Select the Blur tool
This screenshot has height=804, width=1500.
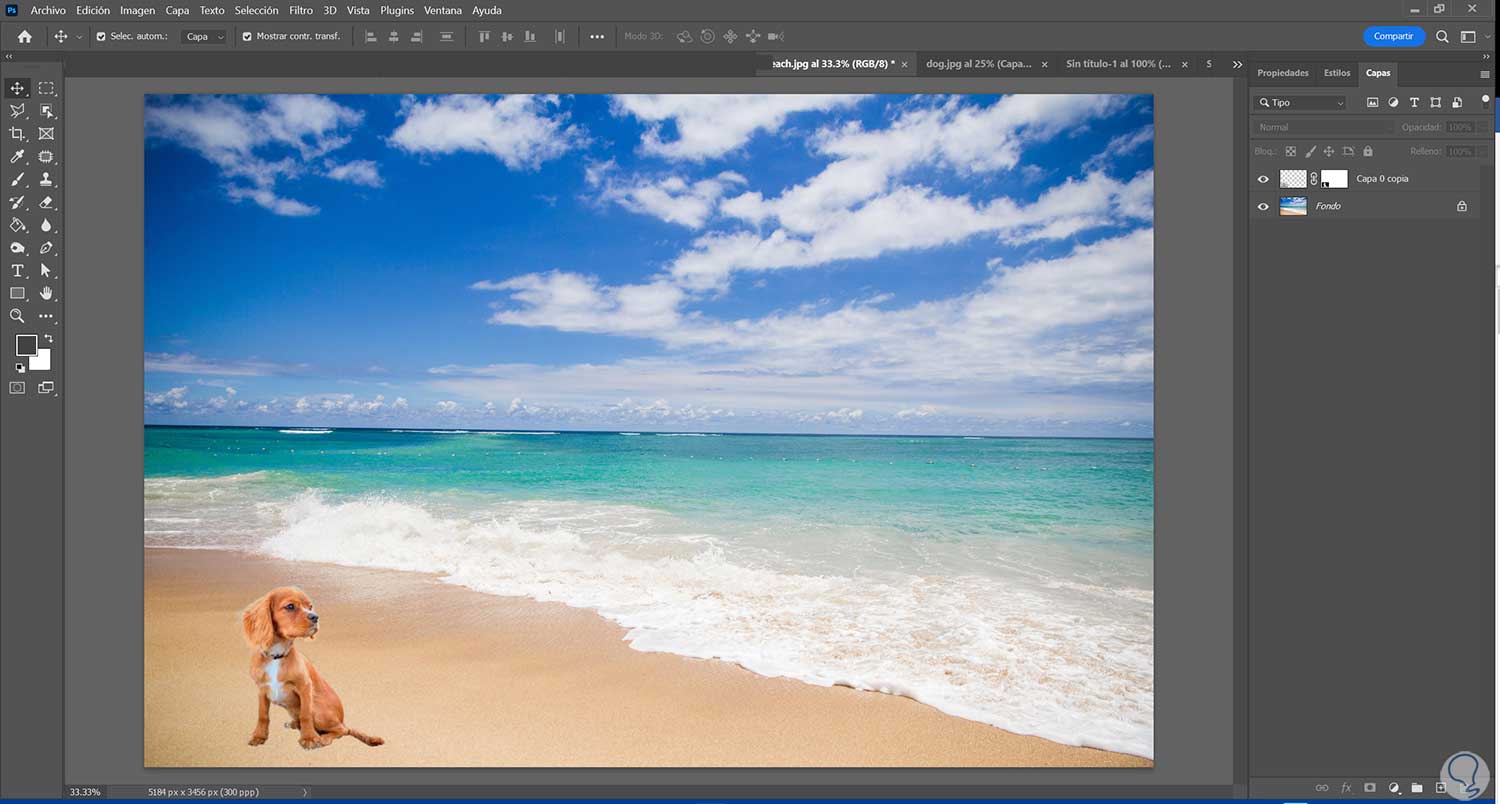[x=46, y=225]
